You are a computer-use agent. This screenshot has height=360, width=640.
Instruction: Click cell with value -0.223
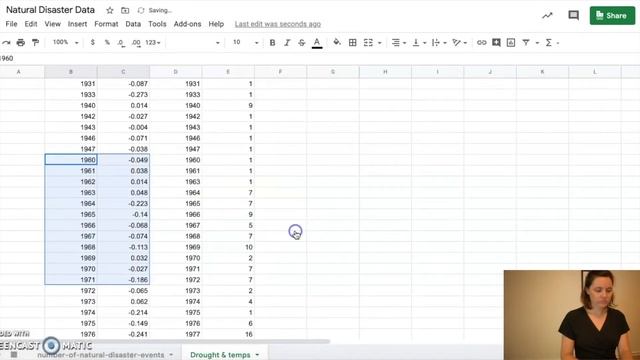[124, 203]
